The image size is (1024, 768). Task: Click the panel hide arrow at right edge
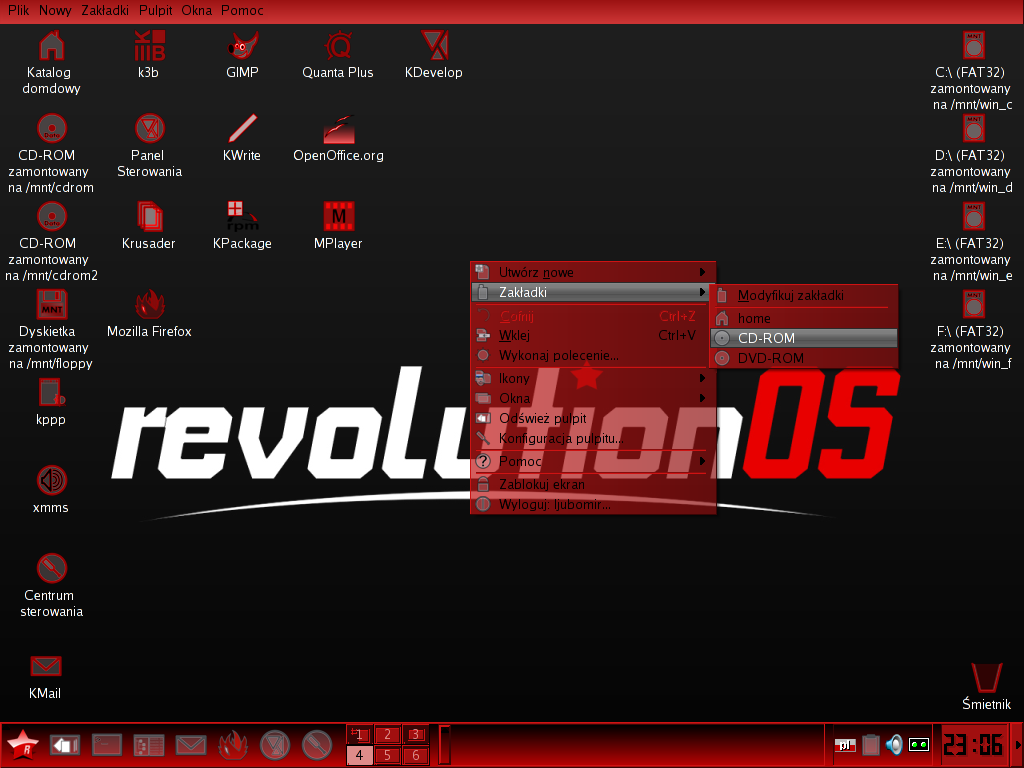1017,745
